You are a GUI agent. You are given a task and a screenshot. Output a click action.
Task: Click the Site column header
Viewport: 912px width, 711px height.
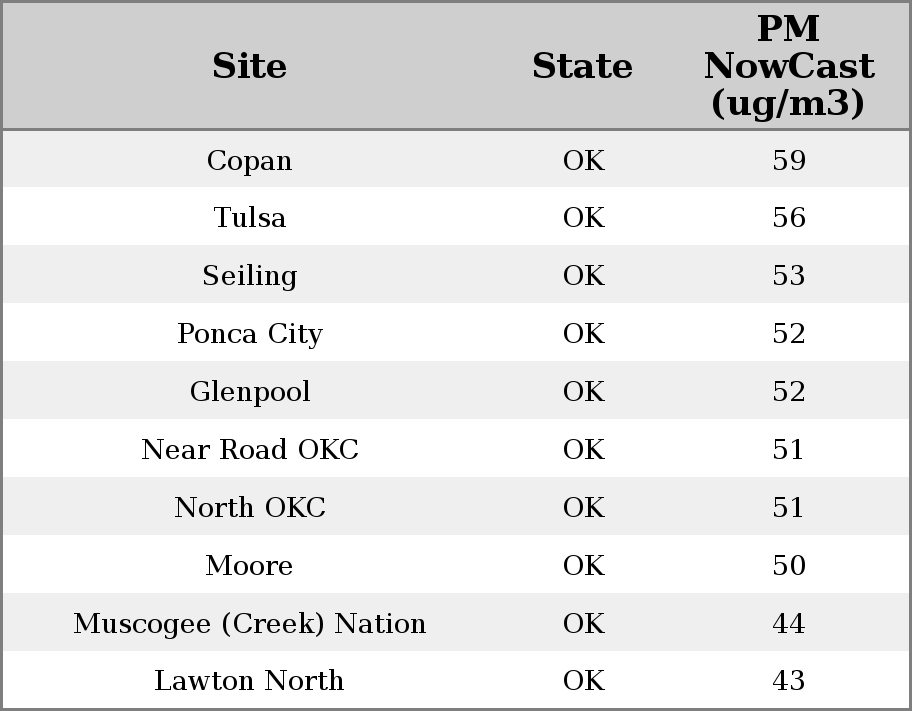point(249,66)
